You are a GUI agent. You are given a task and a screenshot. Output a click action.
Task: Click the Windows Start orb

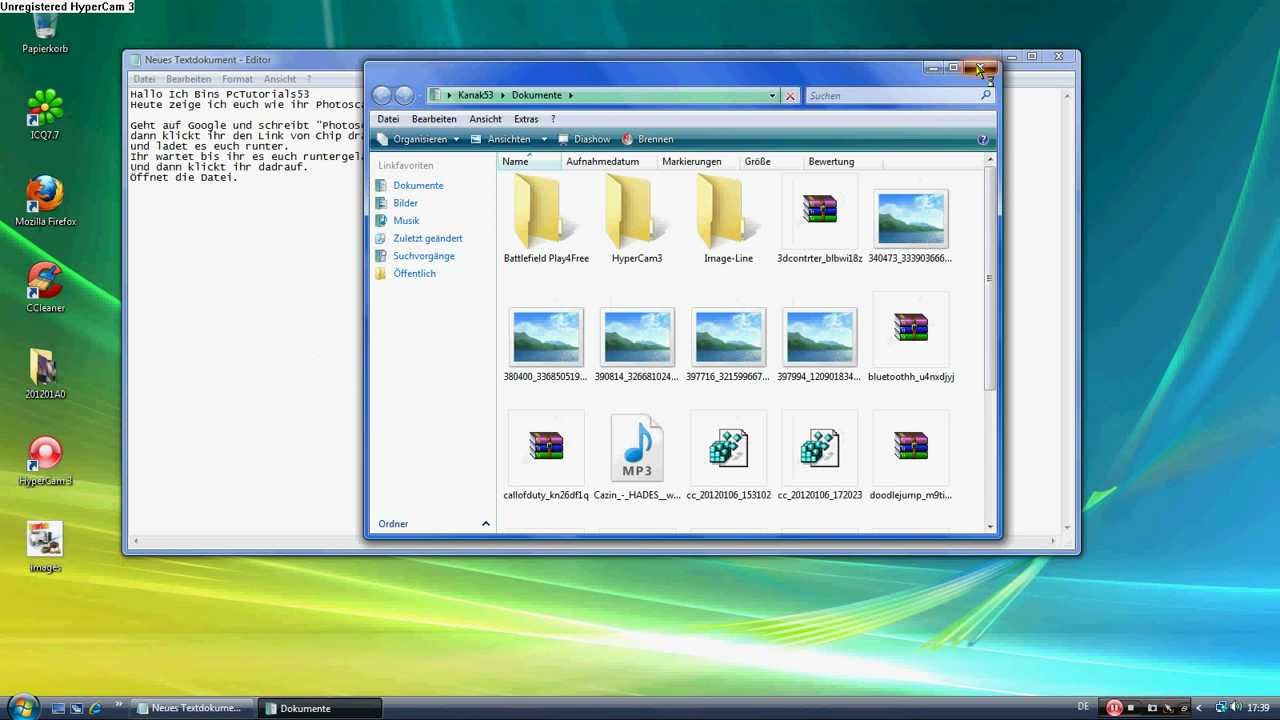coord(22,707)
